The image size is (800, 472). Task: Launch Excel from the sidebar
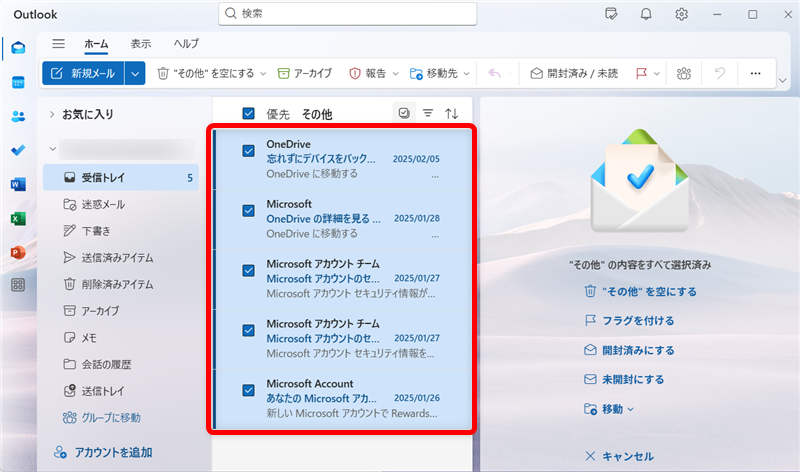click(18, 218)
